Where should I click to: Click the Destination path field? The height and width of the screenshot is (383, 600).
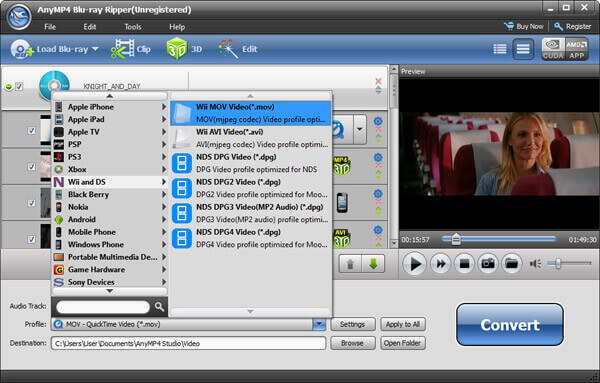(x=188, y=343)
